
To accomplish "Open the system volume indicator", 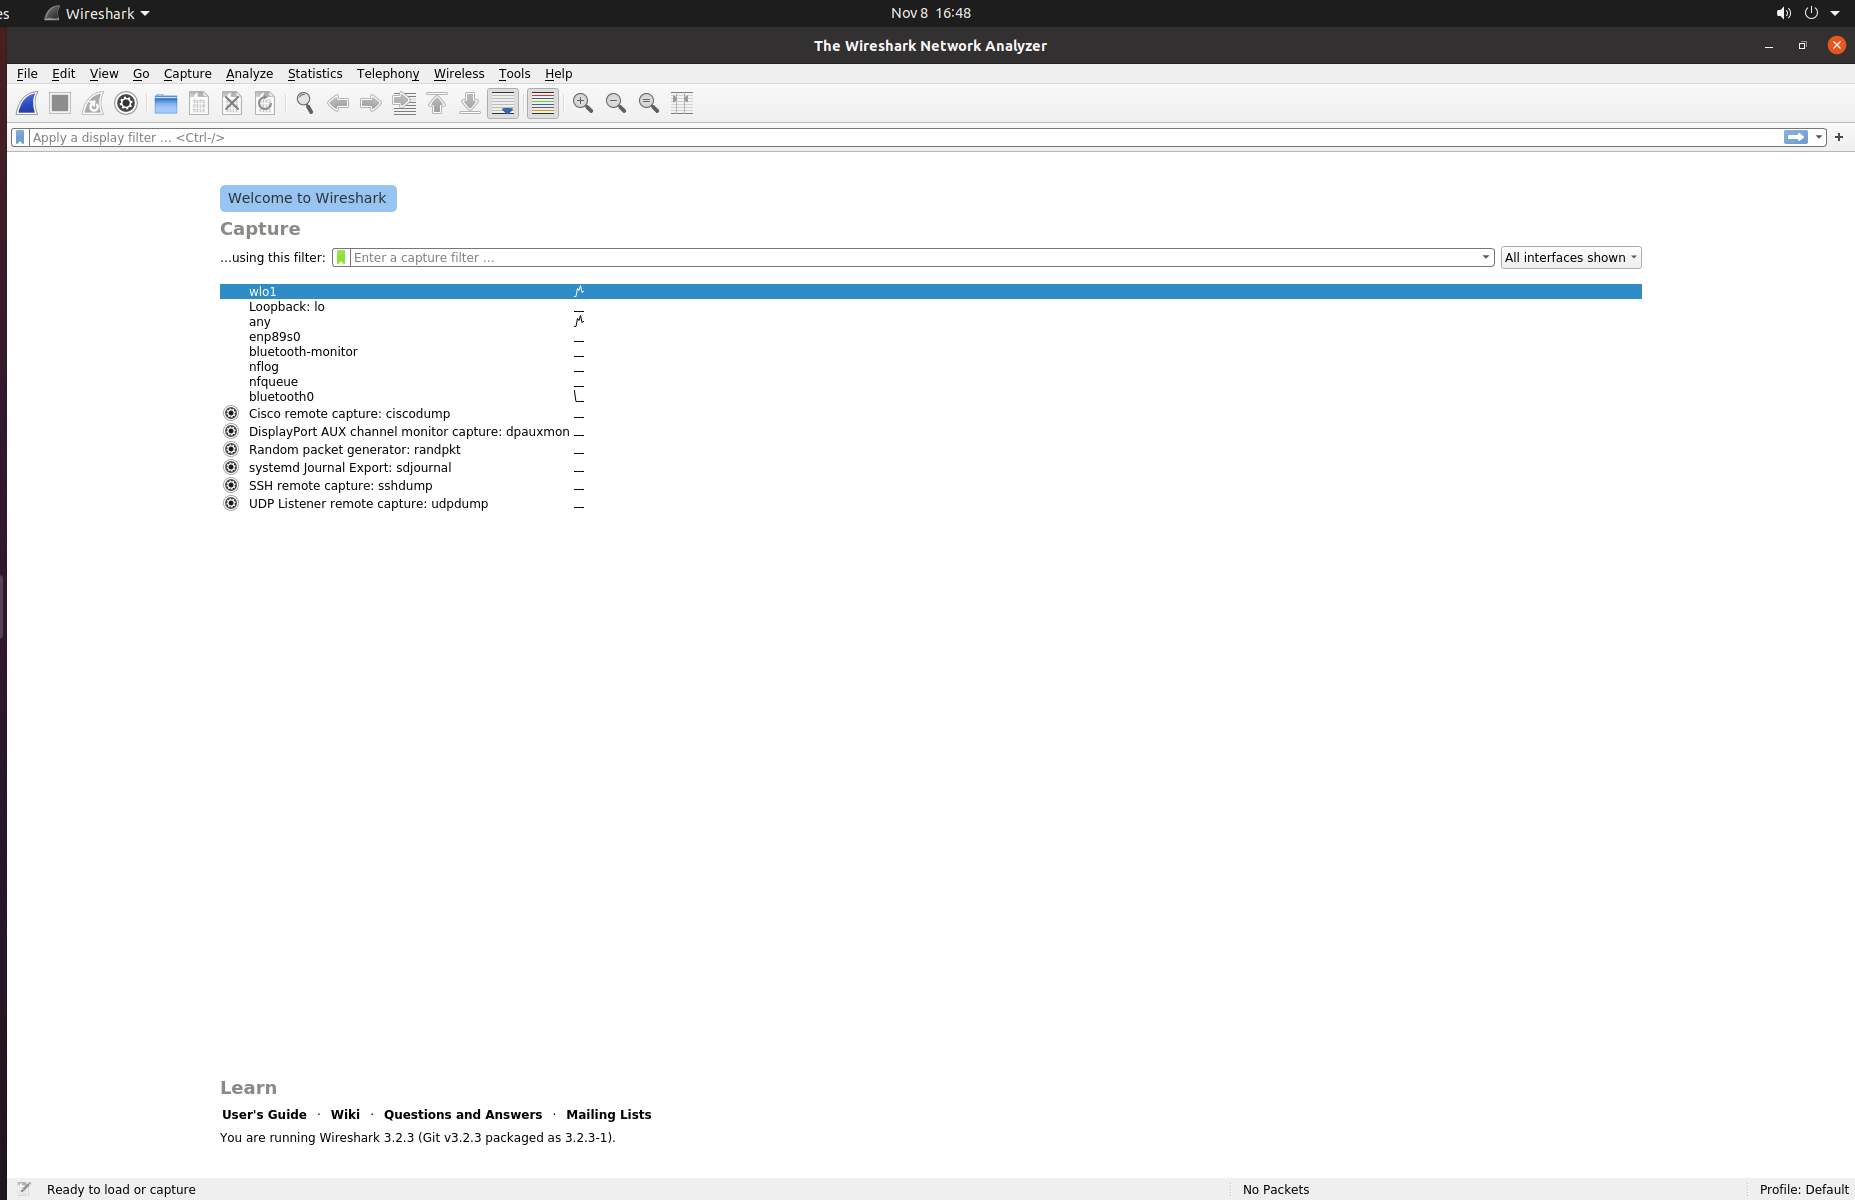I will pyautogui.click(x=1783, y=13).
